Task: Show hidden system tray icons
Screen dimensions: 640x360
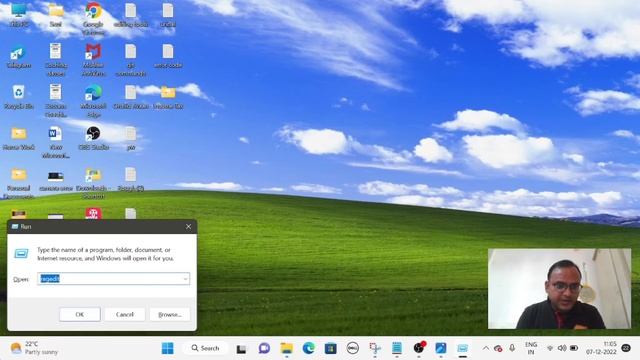Action: click(x=486, y=348)
